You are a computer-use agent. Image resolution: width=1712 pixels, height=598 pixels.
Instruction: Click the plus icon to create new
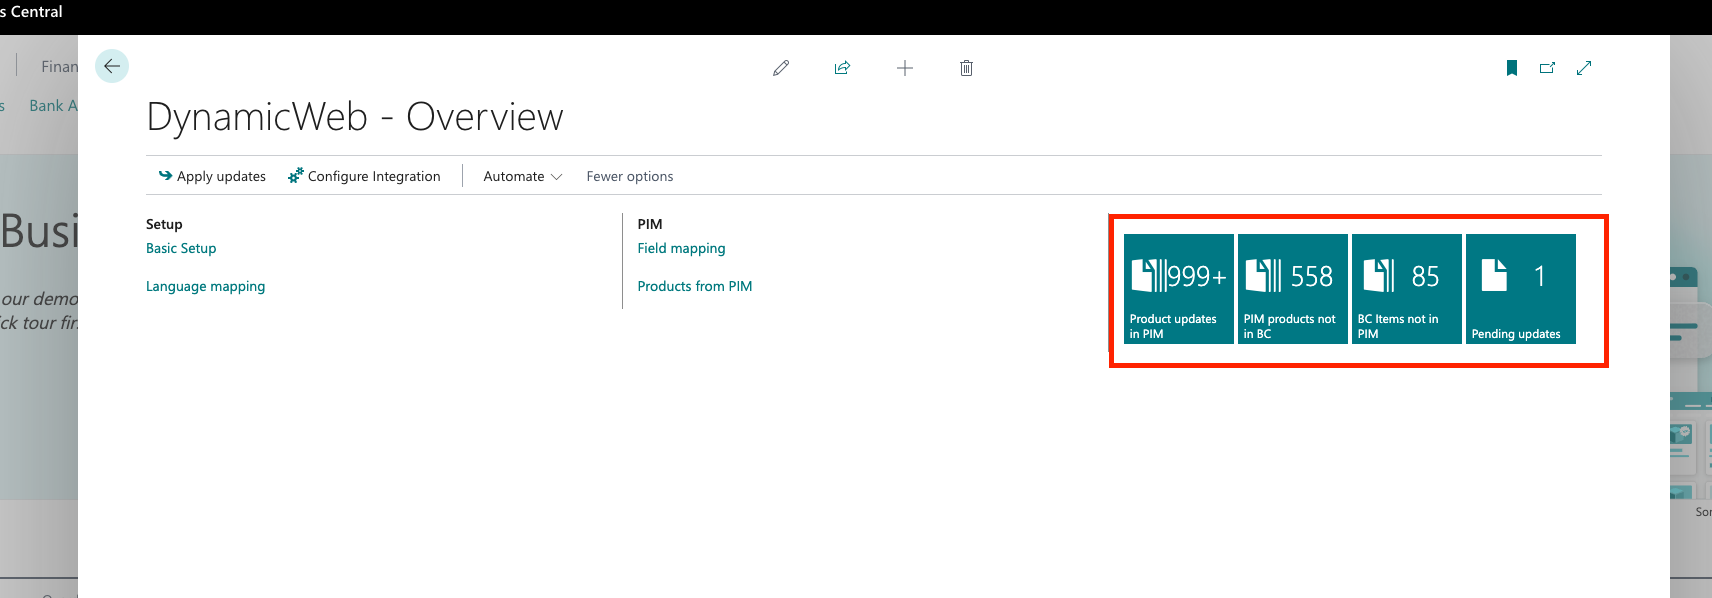click(905, 68)
